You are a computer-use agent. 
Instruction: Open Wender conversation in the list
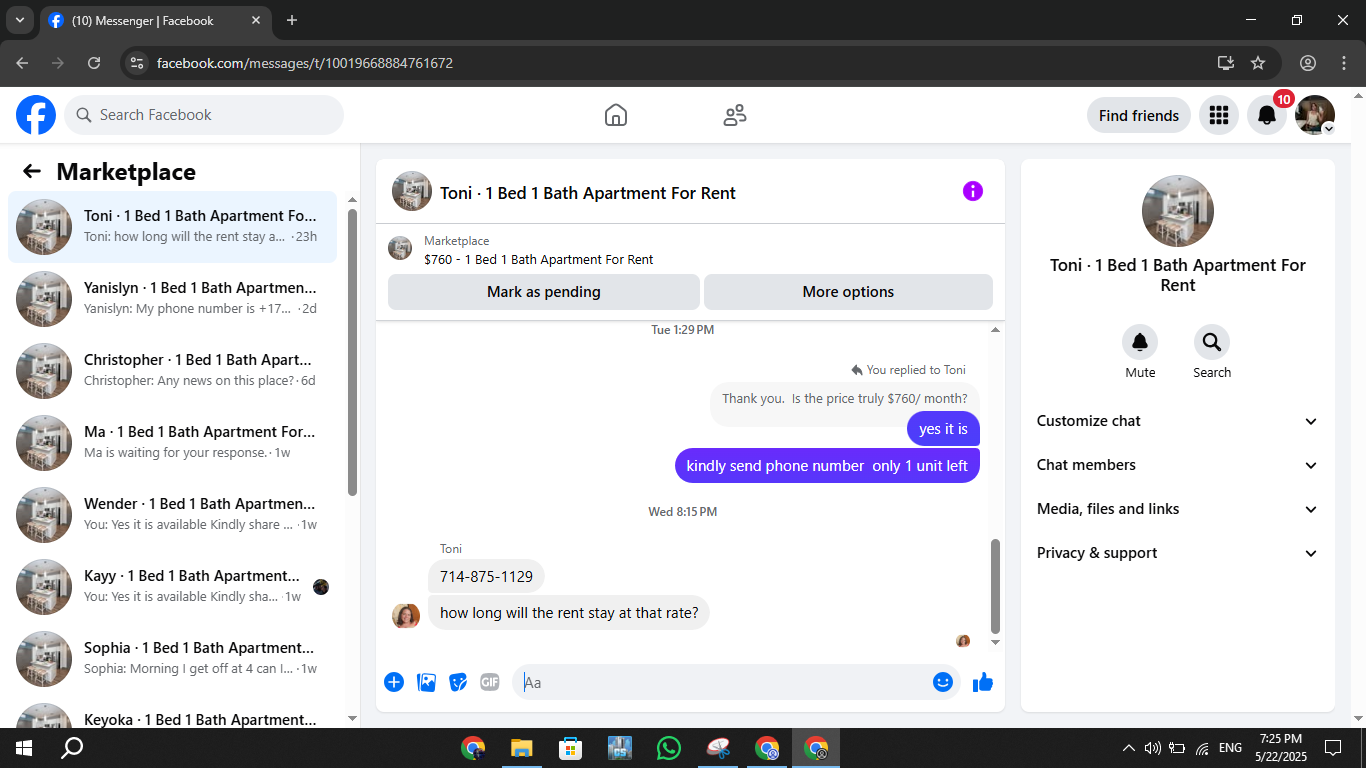[172, 515]
